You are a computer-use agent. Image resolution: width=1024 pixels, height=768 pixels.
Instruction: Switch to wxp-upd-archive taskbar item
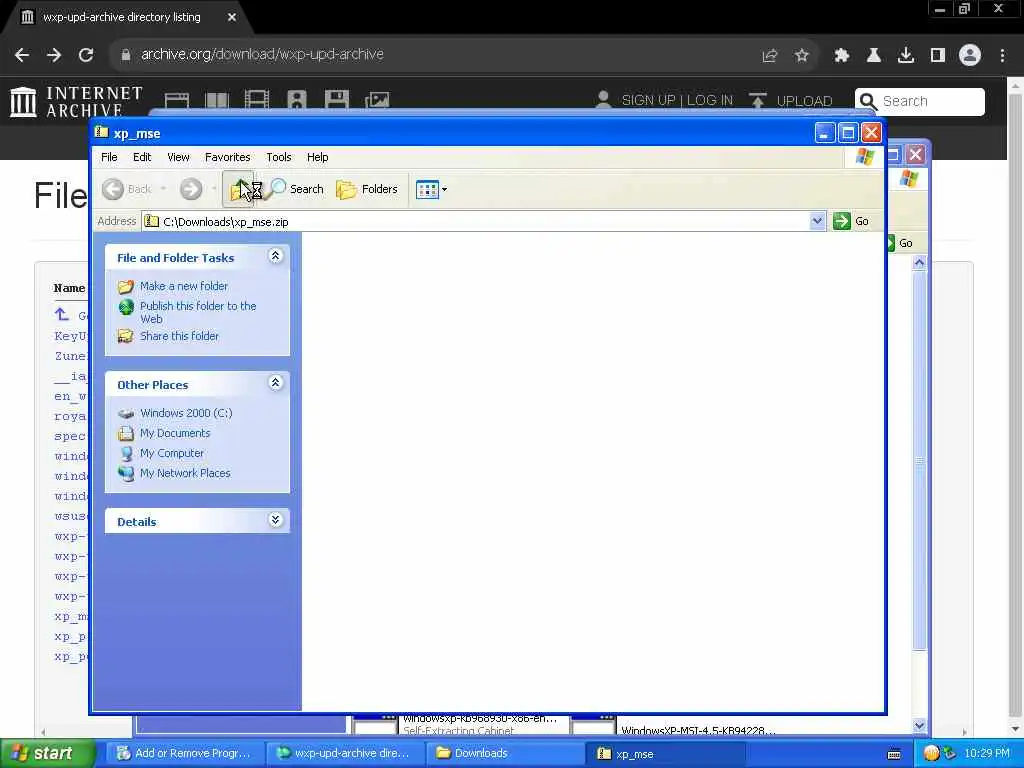coord(345,754)
